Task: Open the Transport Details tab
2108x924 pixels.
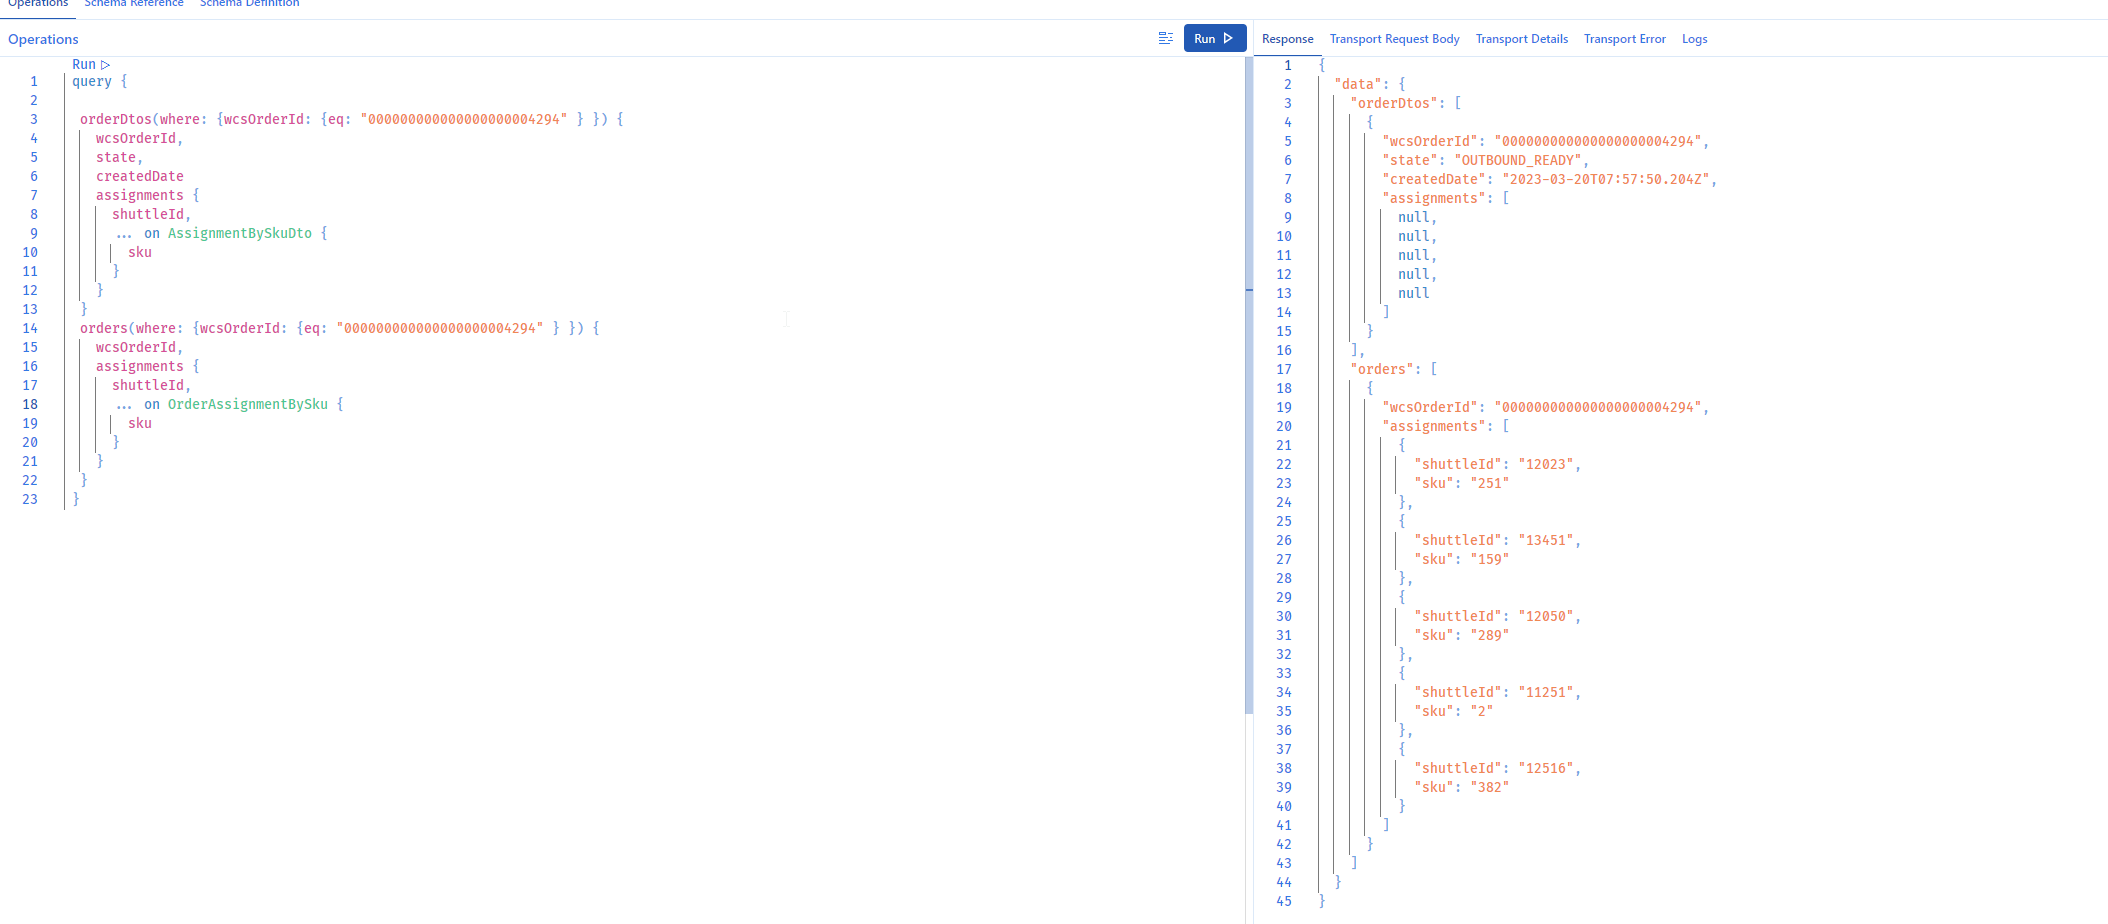Action: (x=1521, y=38)
